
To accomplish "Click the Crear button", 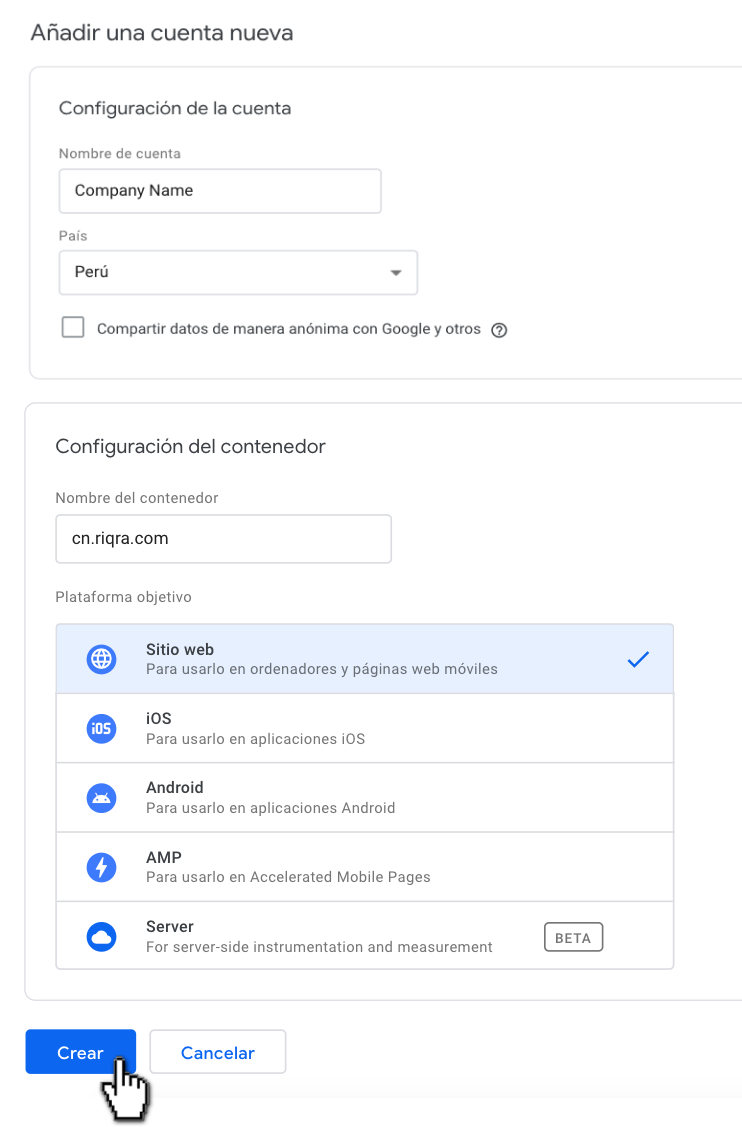I will pos(81,1052).
